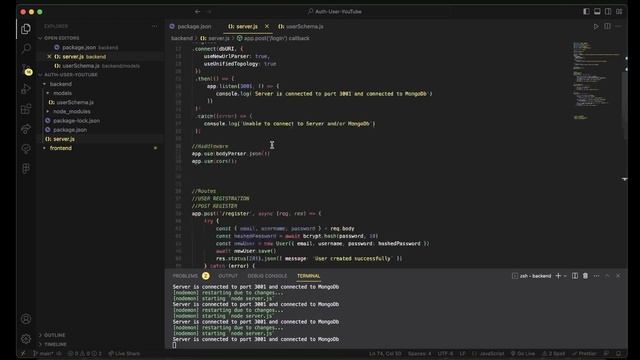Open the Explorer view in activity bar
This screenshot has width=640, height=360.
pos(26,29)
